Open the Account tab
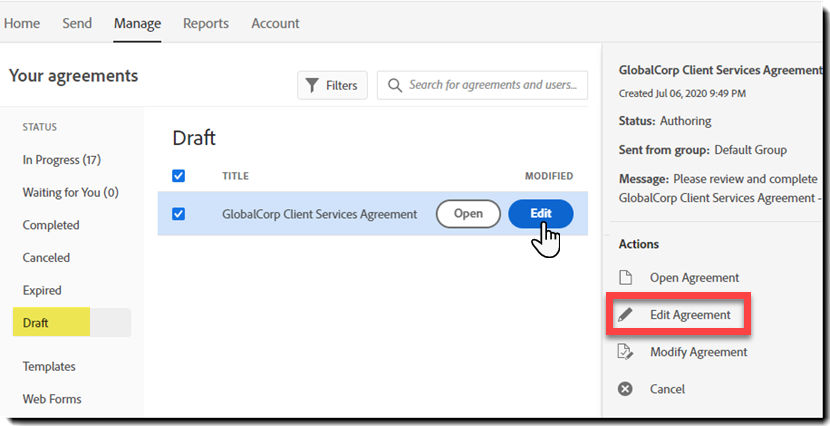 (275, 23)
